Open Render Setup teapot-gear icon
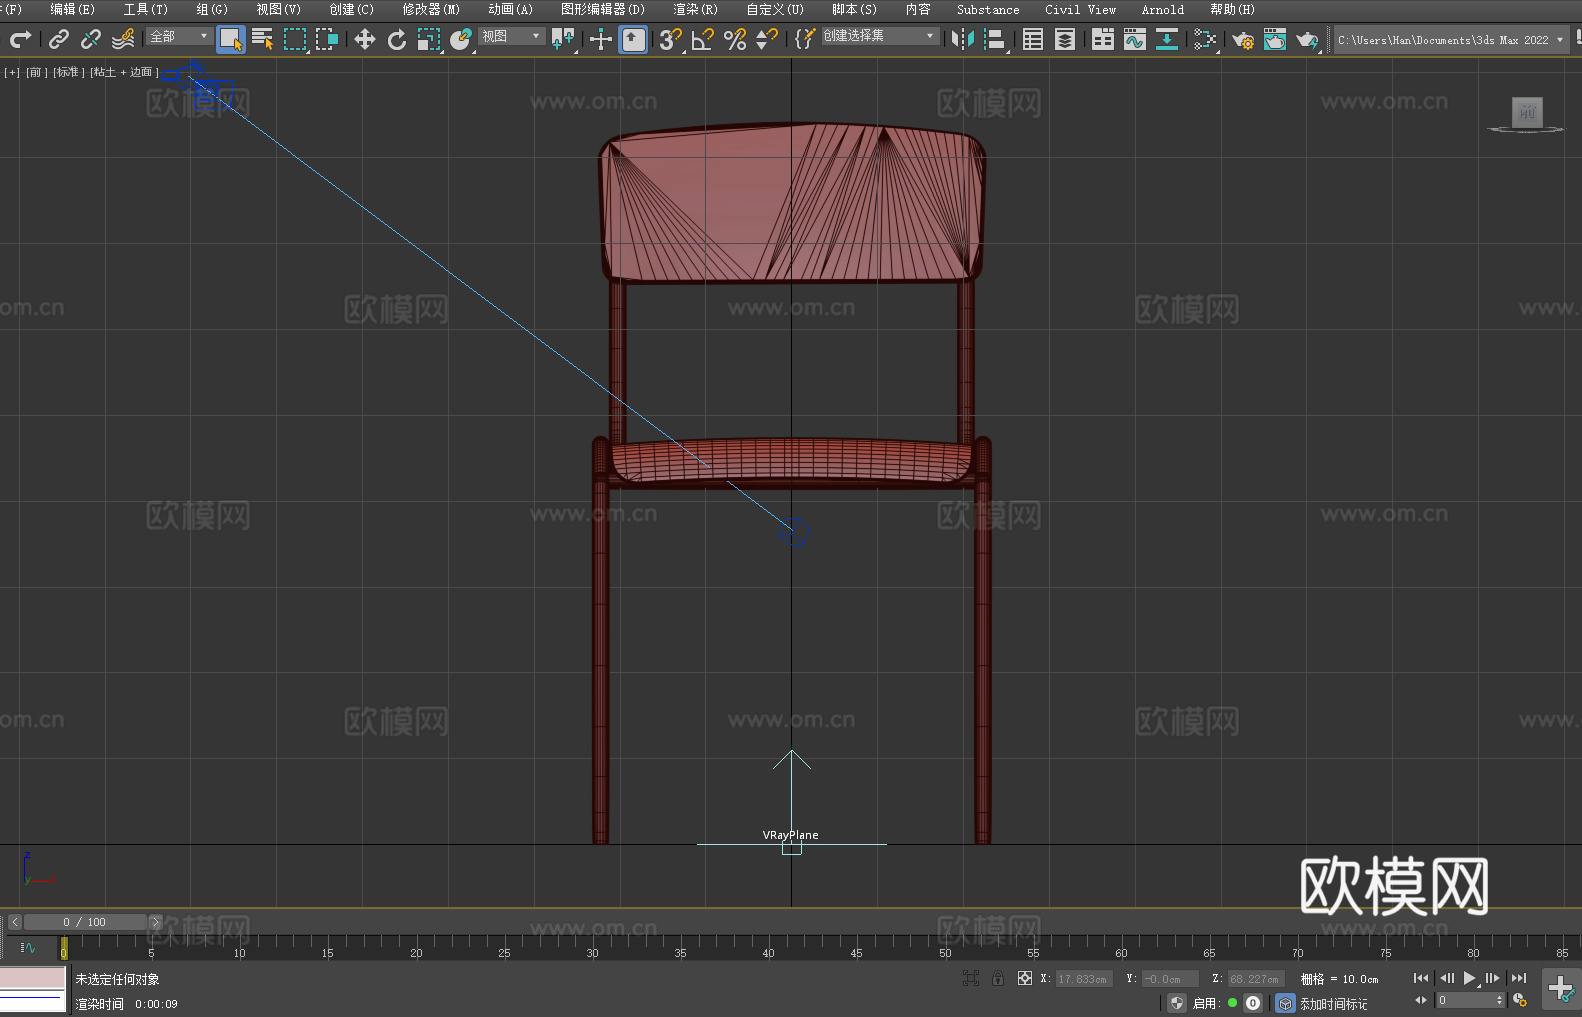 (x=1243, y=39)
